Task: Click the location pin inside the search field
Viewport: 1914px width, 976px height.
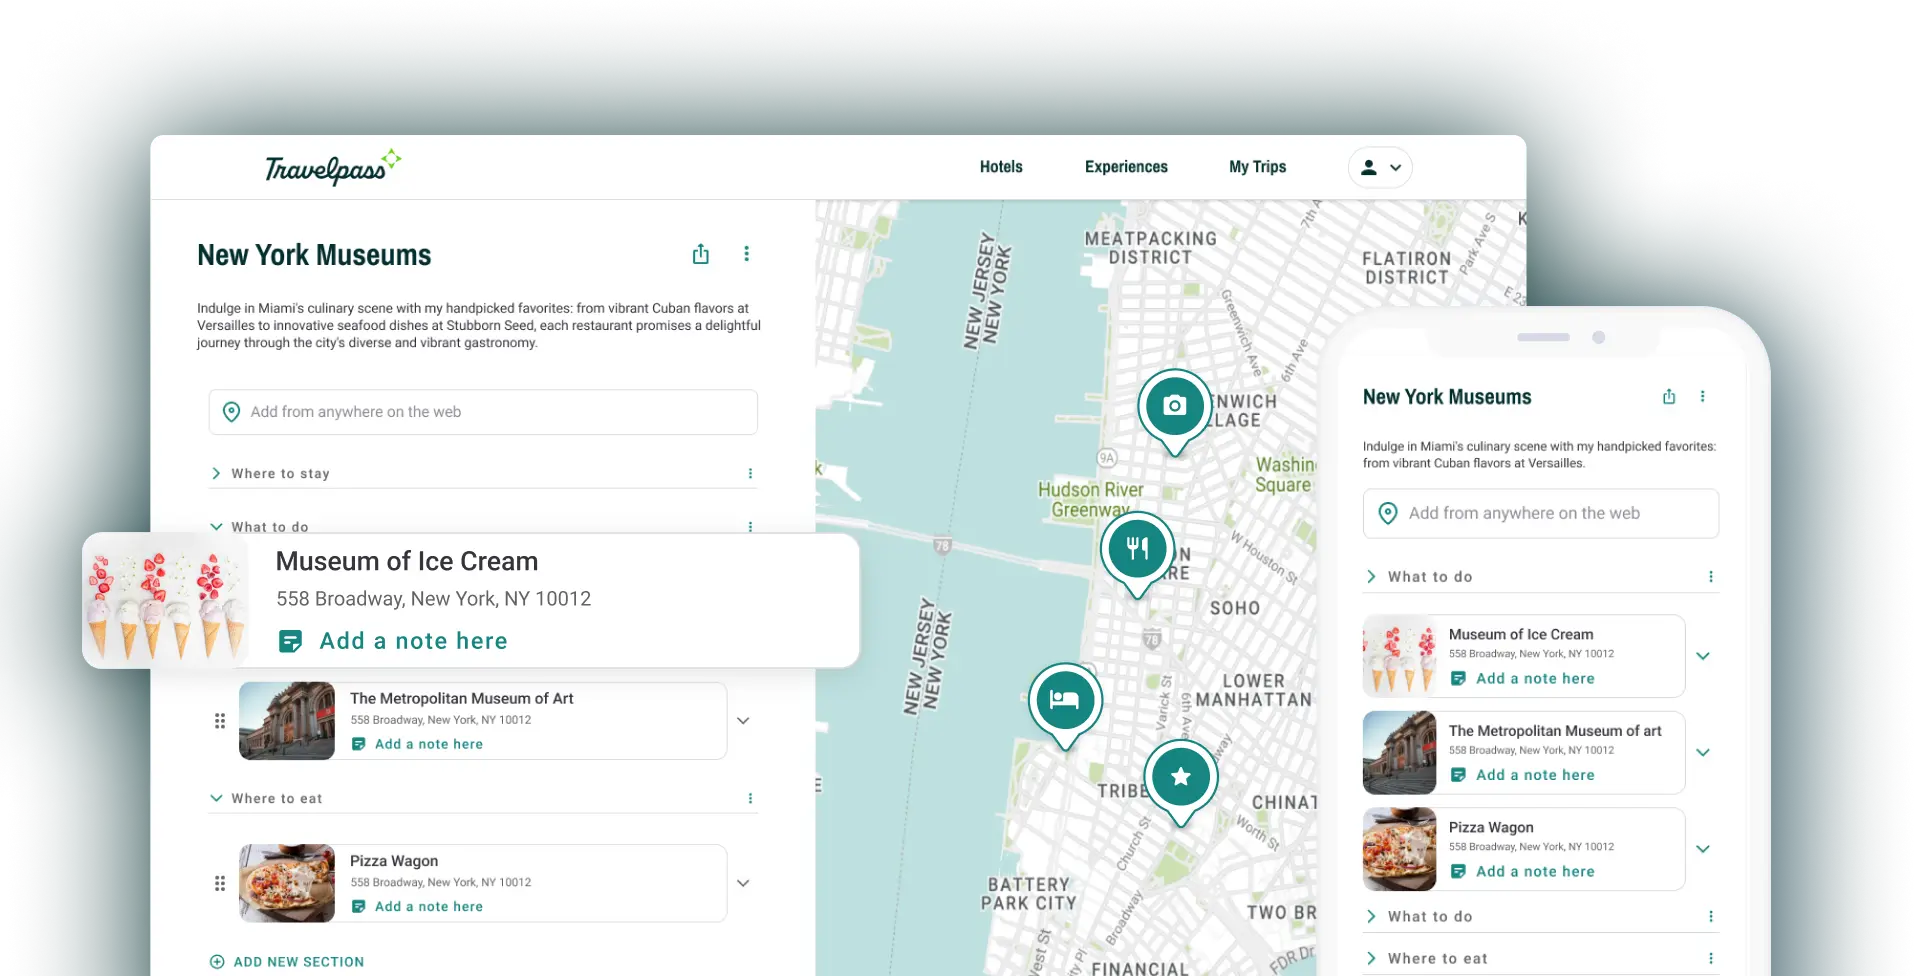Action: coord(231,412)
